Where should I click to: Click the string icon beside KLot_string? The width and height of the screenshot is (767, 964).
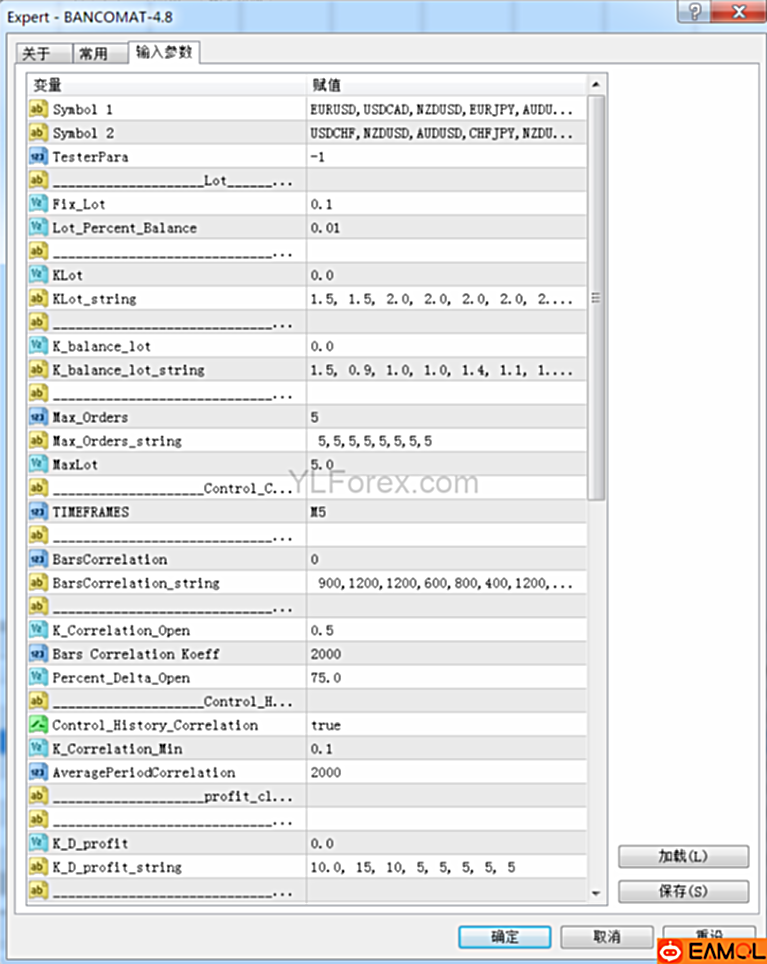coord(38,299)
